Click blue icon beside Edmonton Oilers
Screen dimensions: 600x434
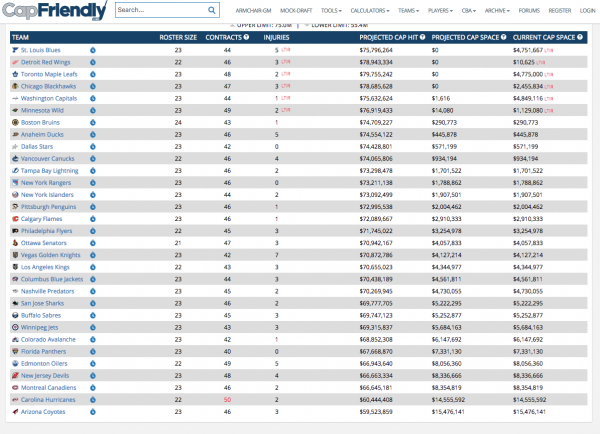93,361
